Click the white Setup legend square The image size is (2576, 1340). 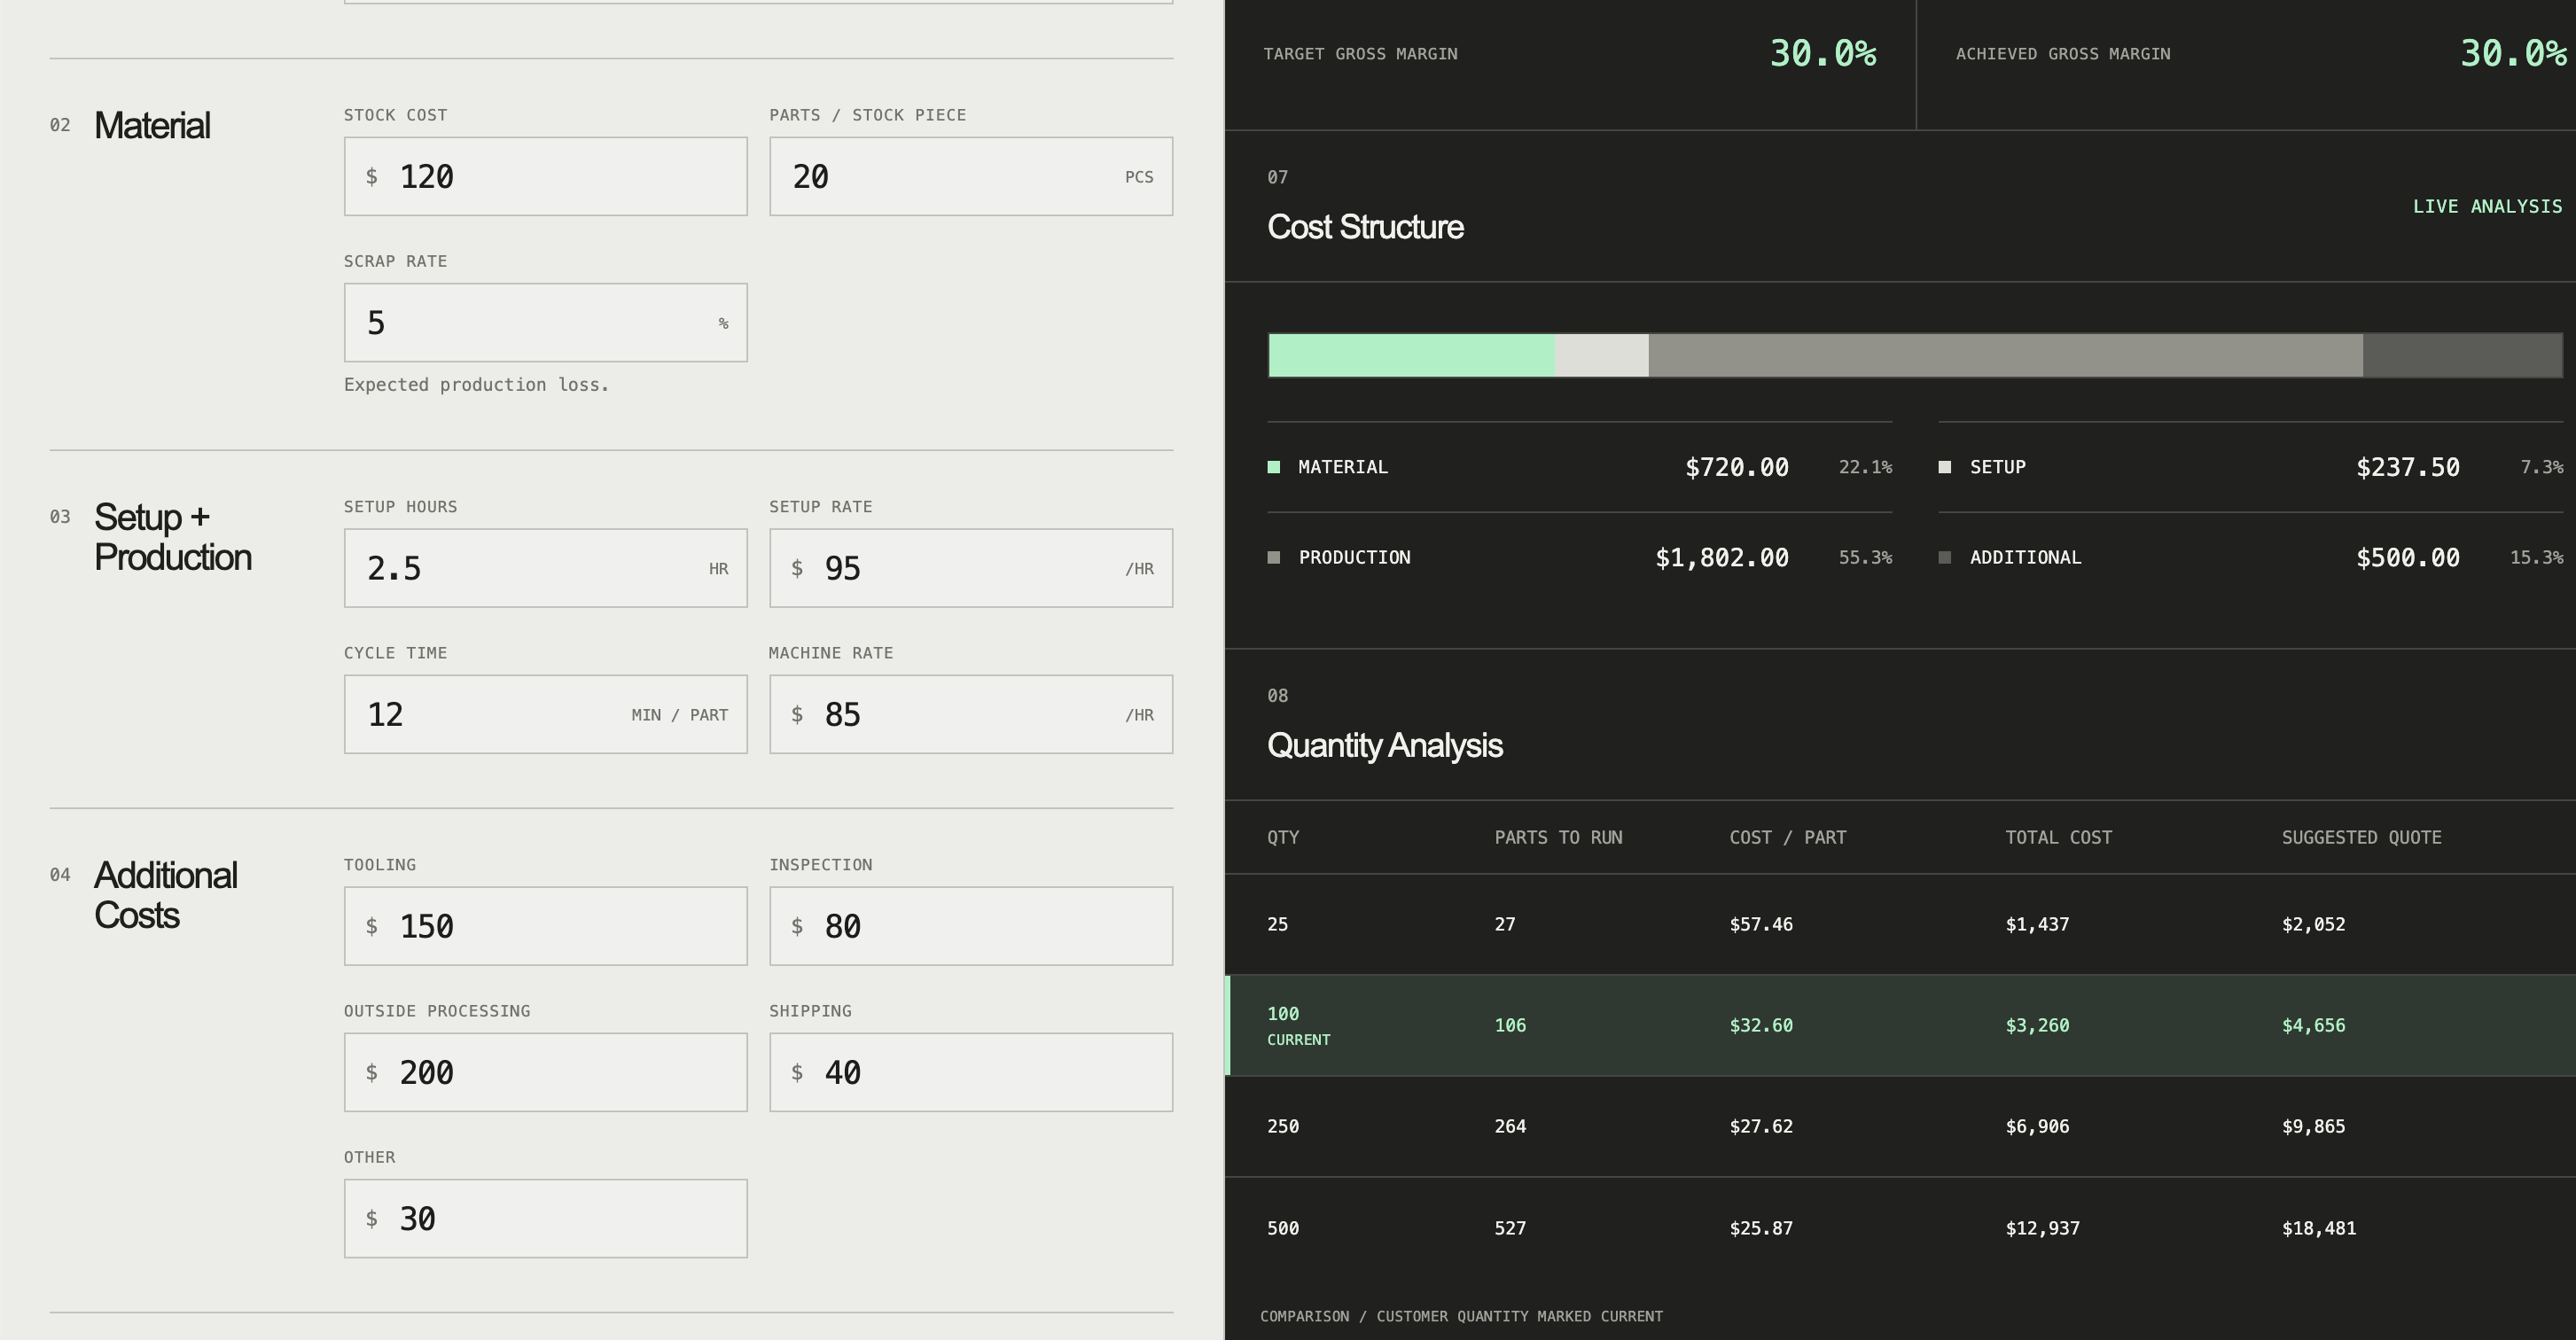click(1945, 467)
